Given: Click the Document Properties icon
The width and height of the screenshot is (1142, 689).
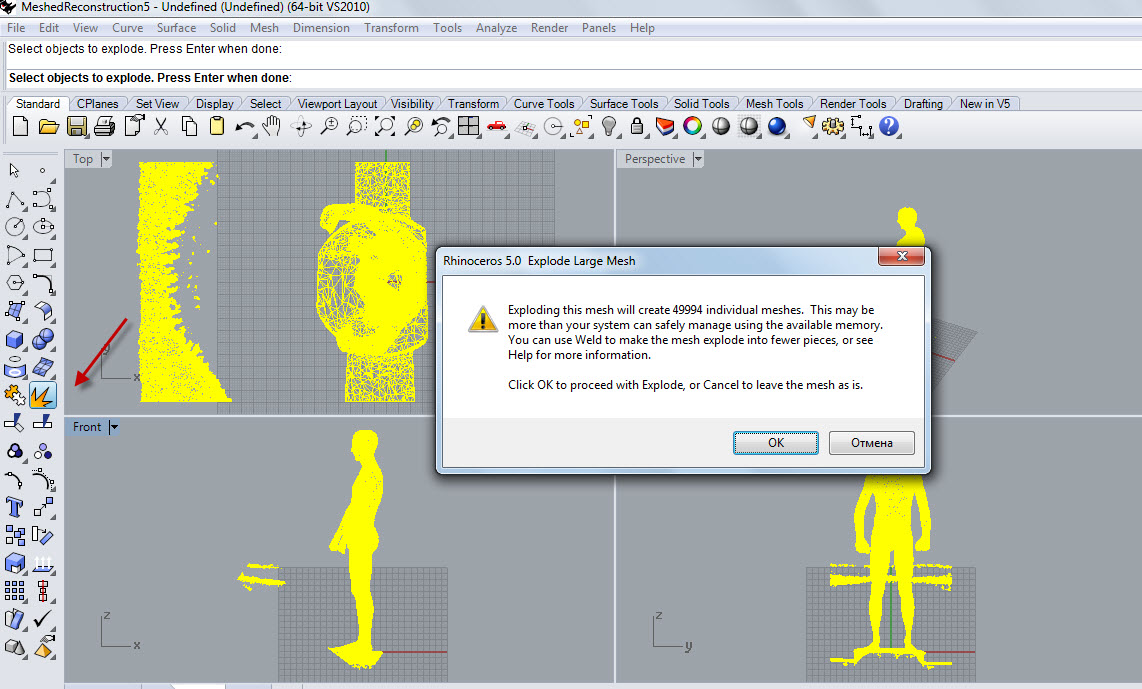Looking at the screenshot, I should (133, 127).
